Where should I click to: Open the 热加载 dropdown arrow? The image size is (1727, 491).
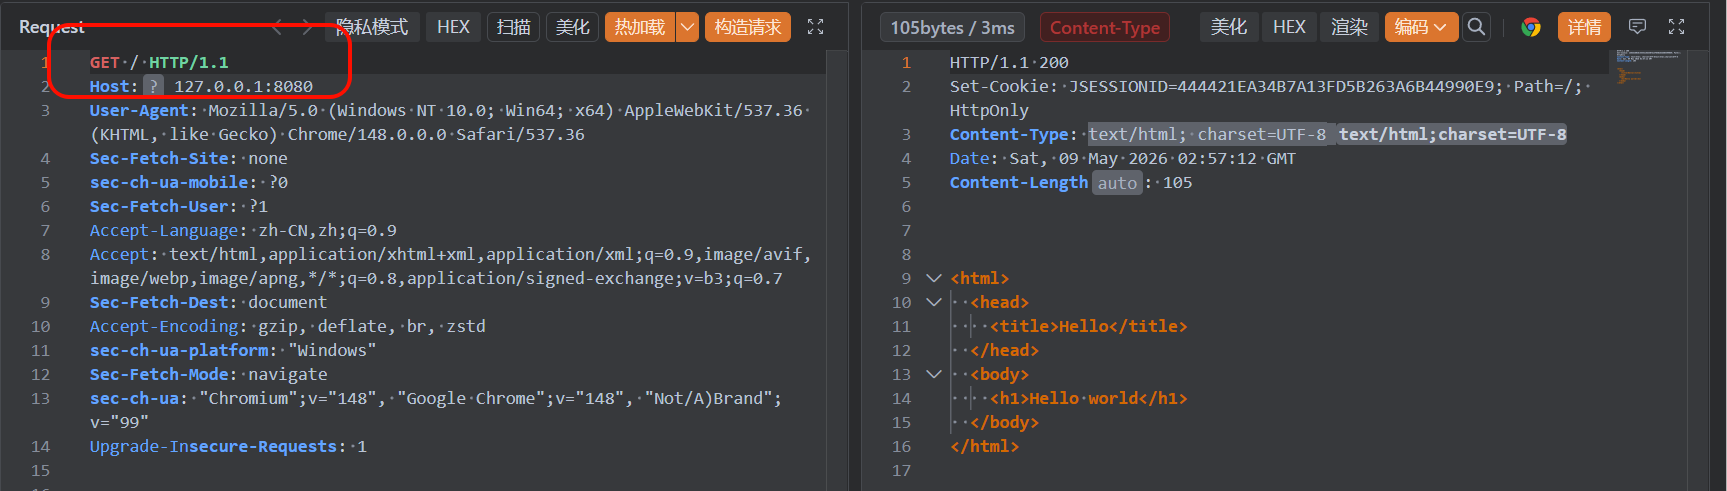coord(688,27)
